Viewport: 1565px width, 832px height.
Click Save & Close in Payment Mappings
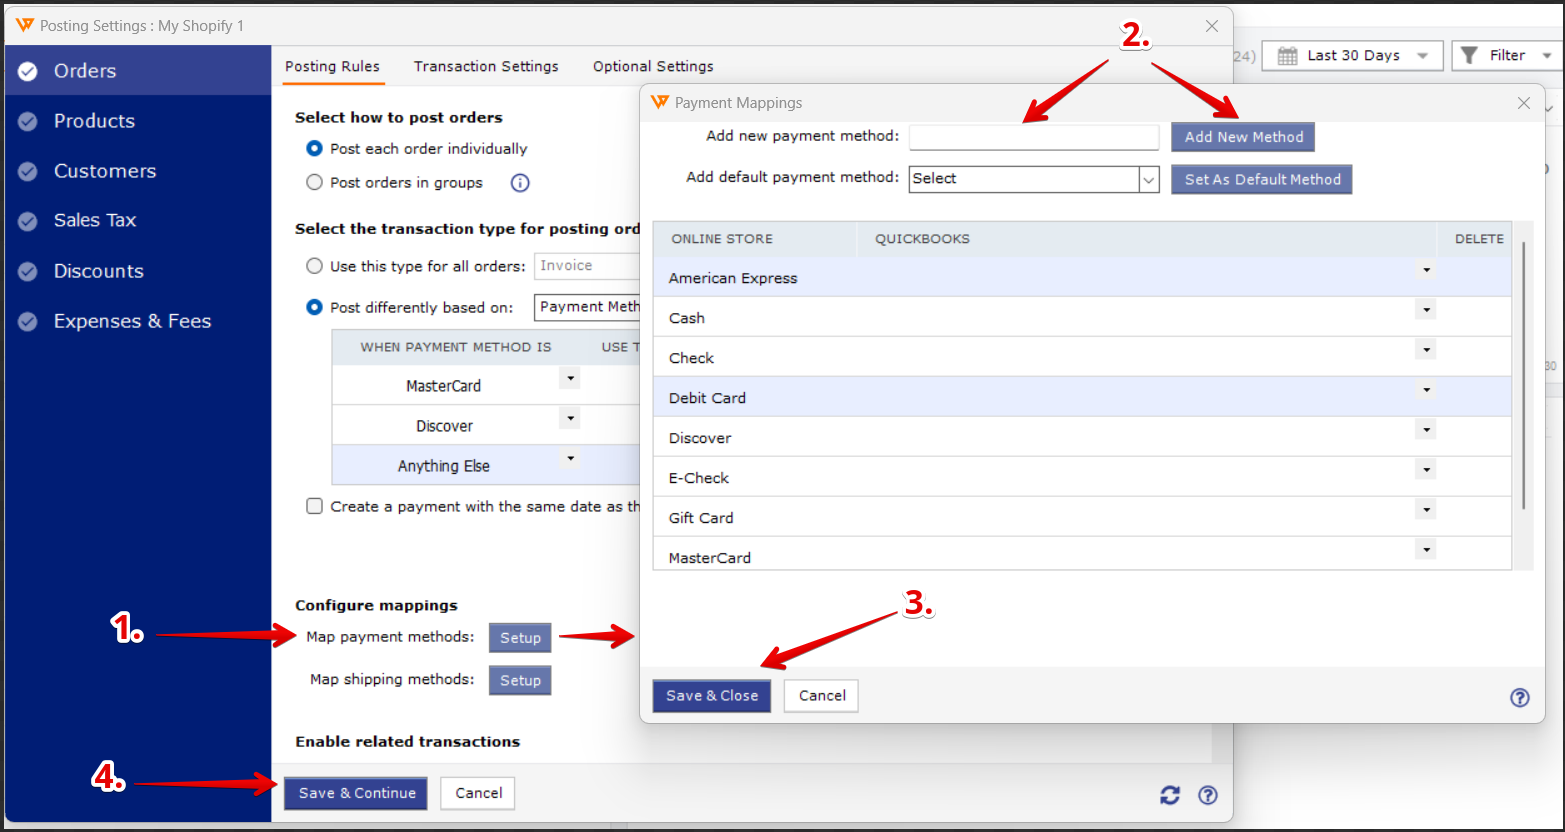[x=712, y=696]
